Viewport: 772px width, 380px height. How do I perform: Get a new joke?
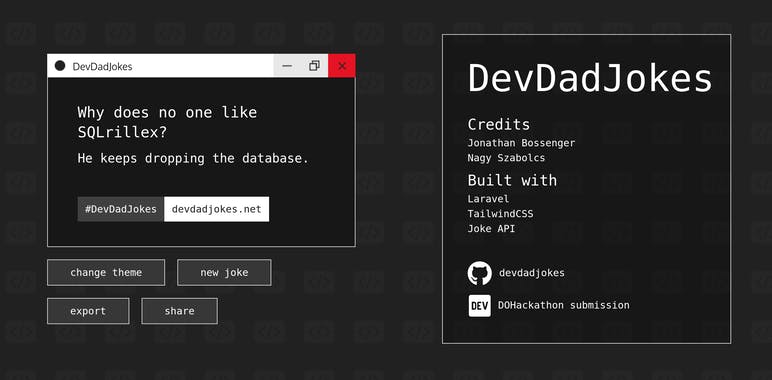click(224, 273)
